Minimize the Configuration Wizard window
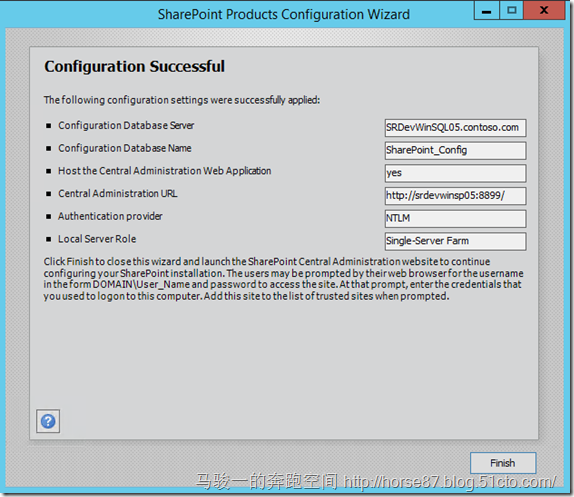This screenshot has height=497, width=574. (x=487, y=11)
